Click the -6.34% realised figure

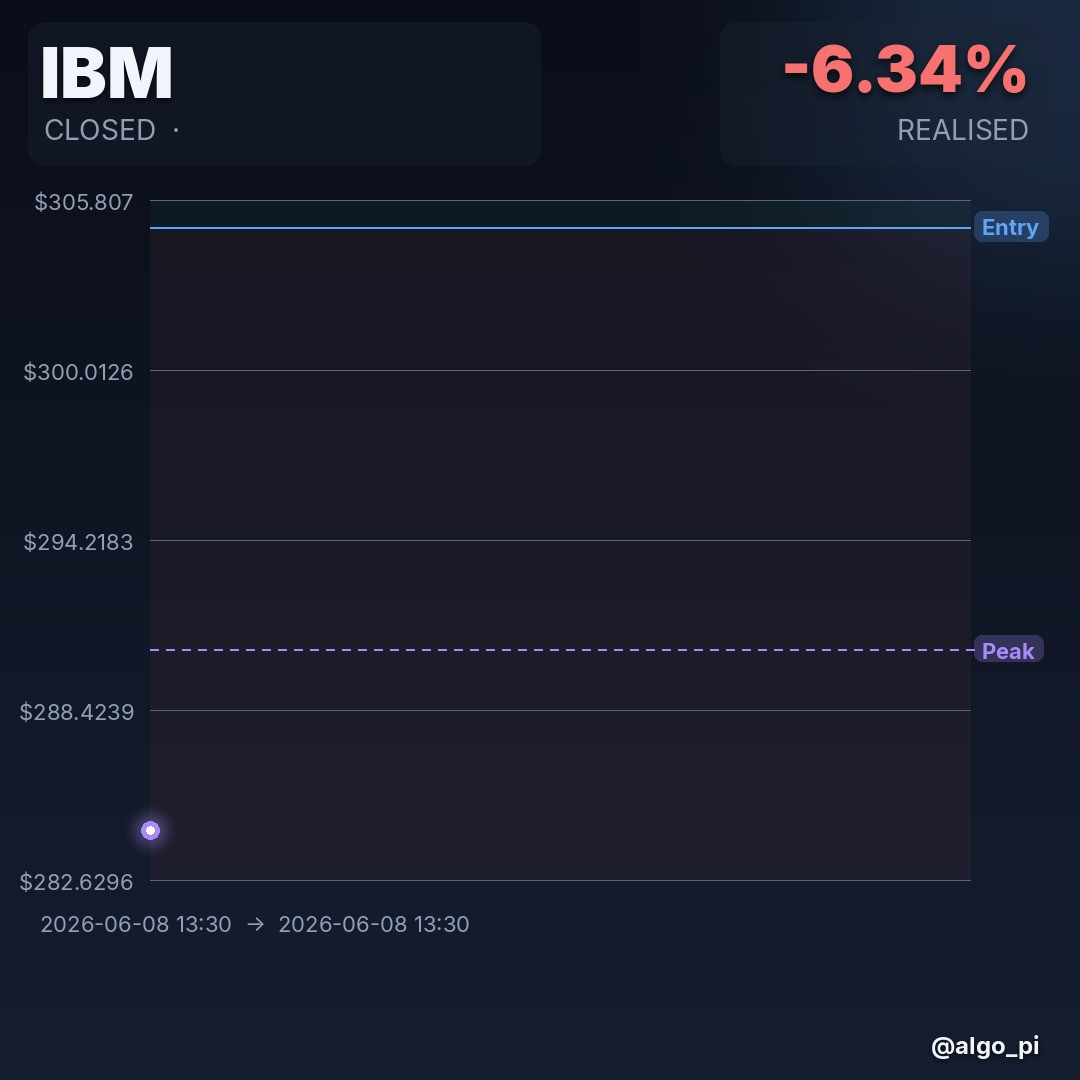coord(905,69)
